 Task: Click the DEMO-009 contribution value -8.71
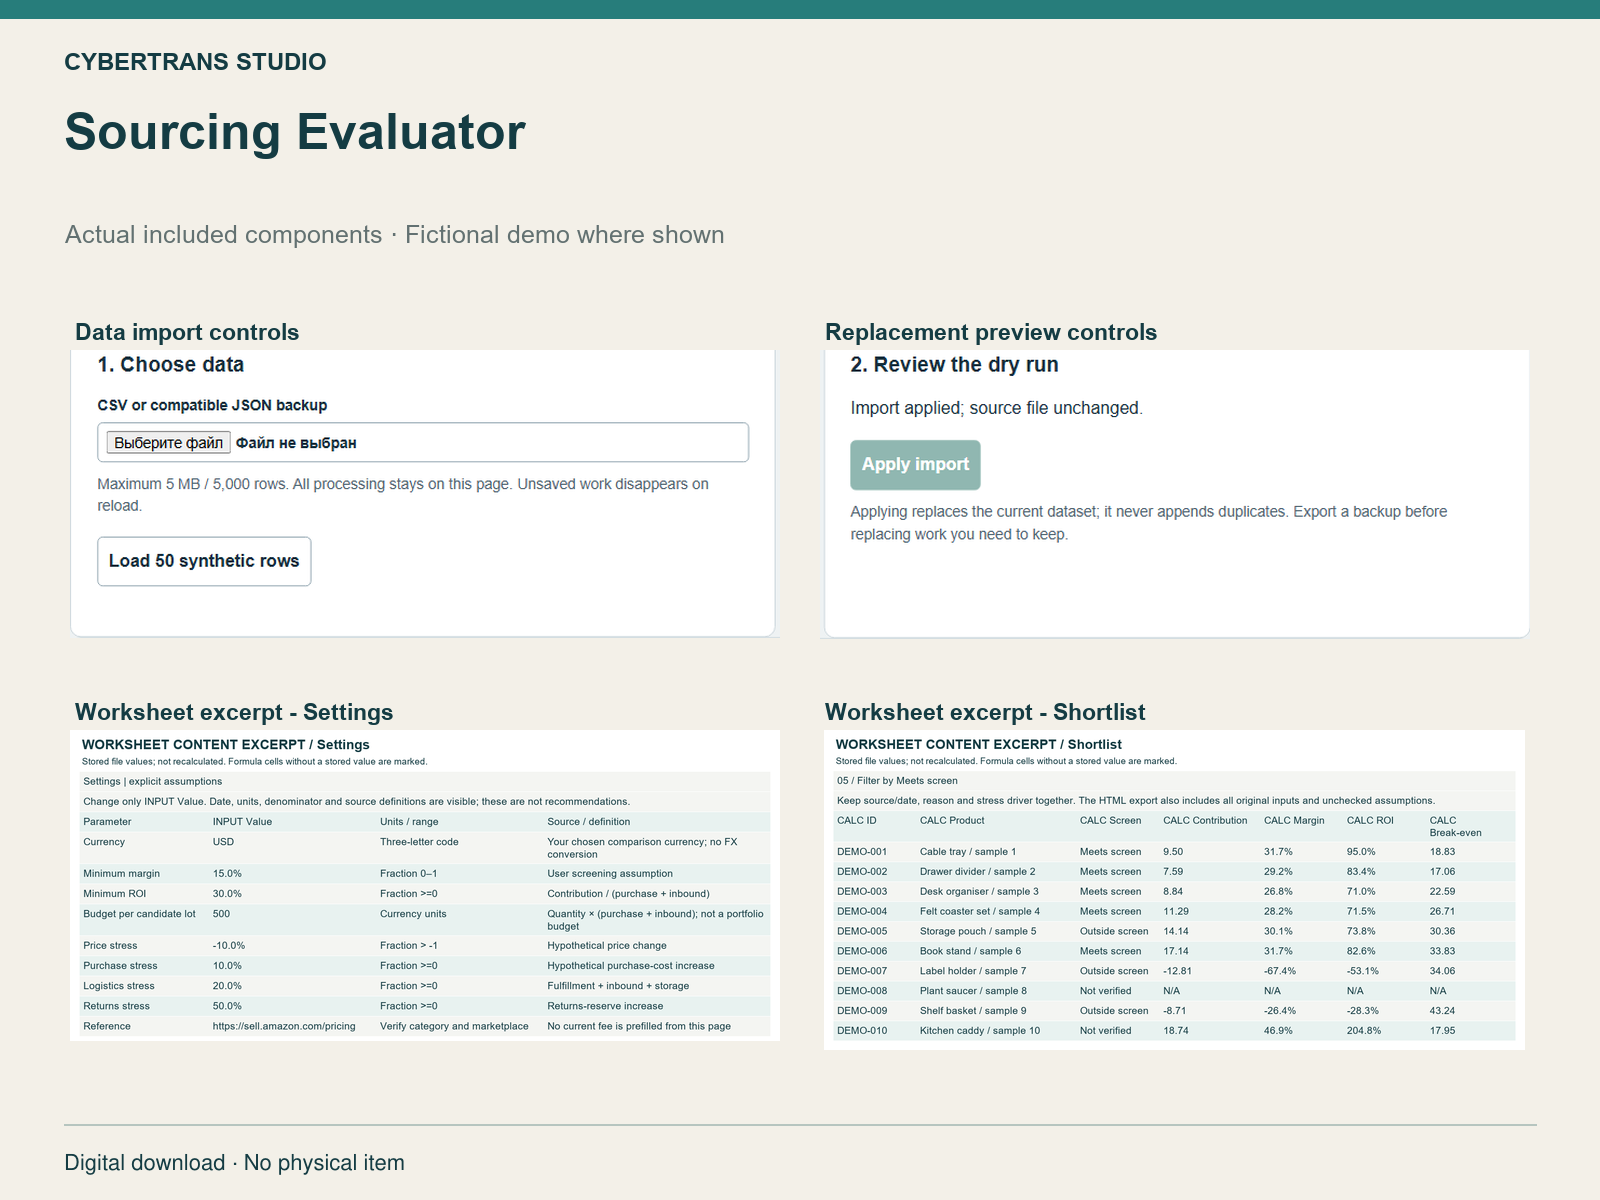tap(1177, 1010)
